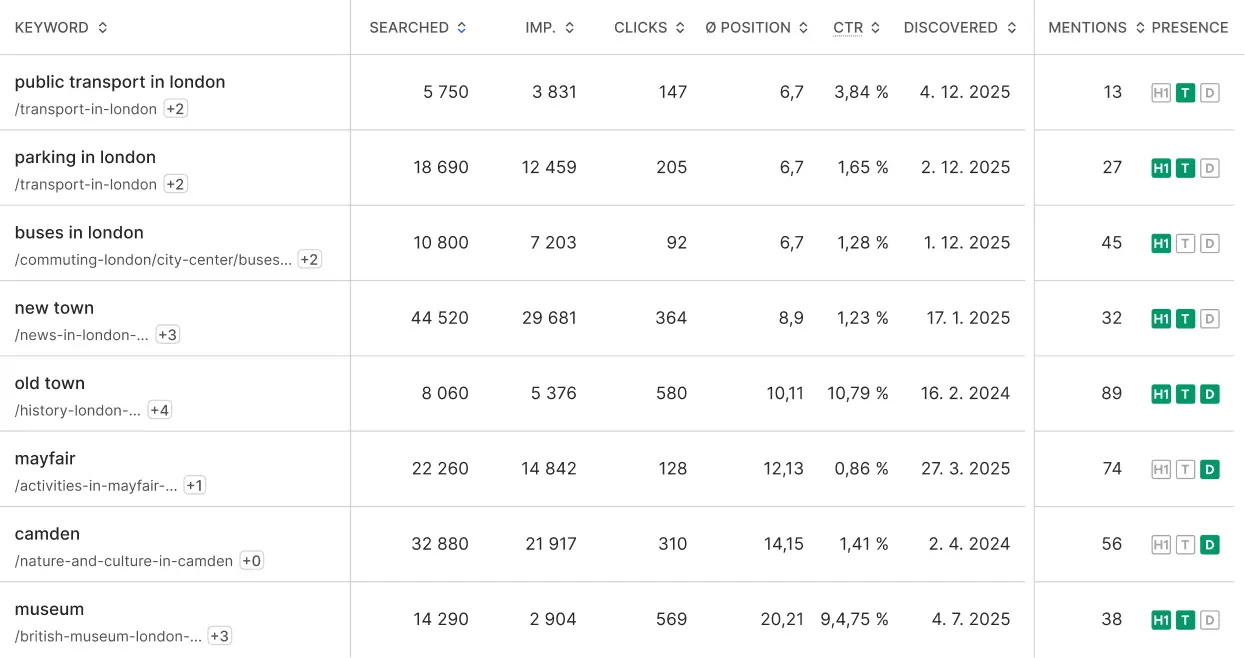
Task: Open the mayfair keyword entry
Action: pyautogui.click(x=45, y=459)
